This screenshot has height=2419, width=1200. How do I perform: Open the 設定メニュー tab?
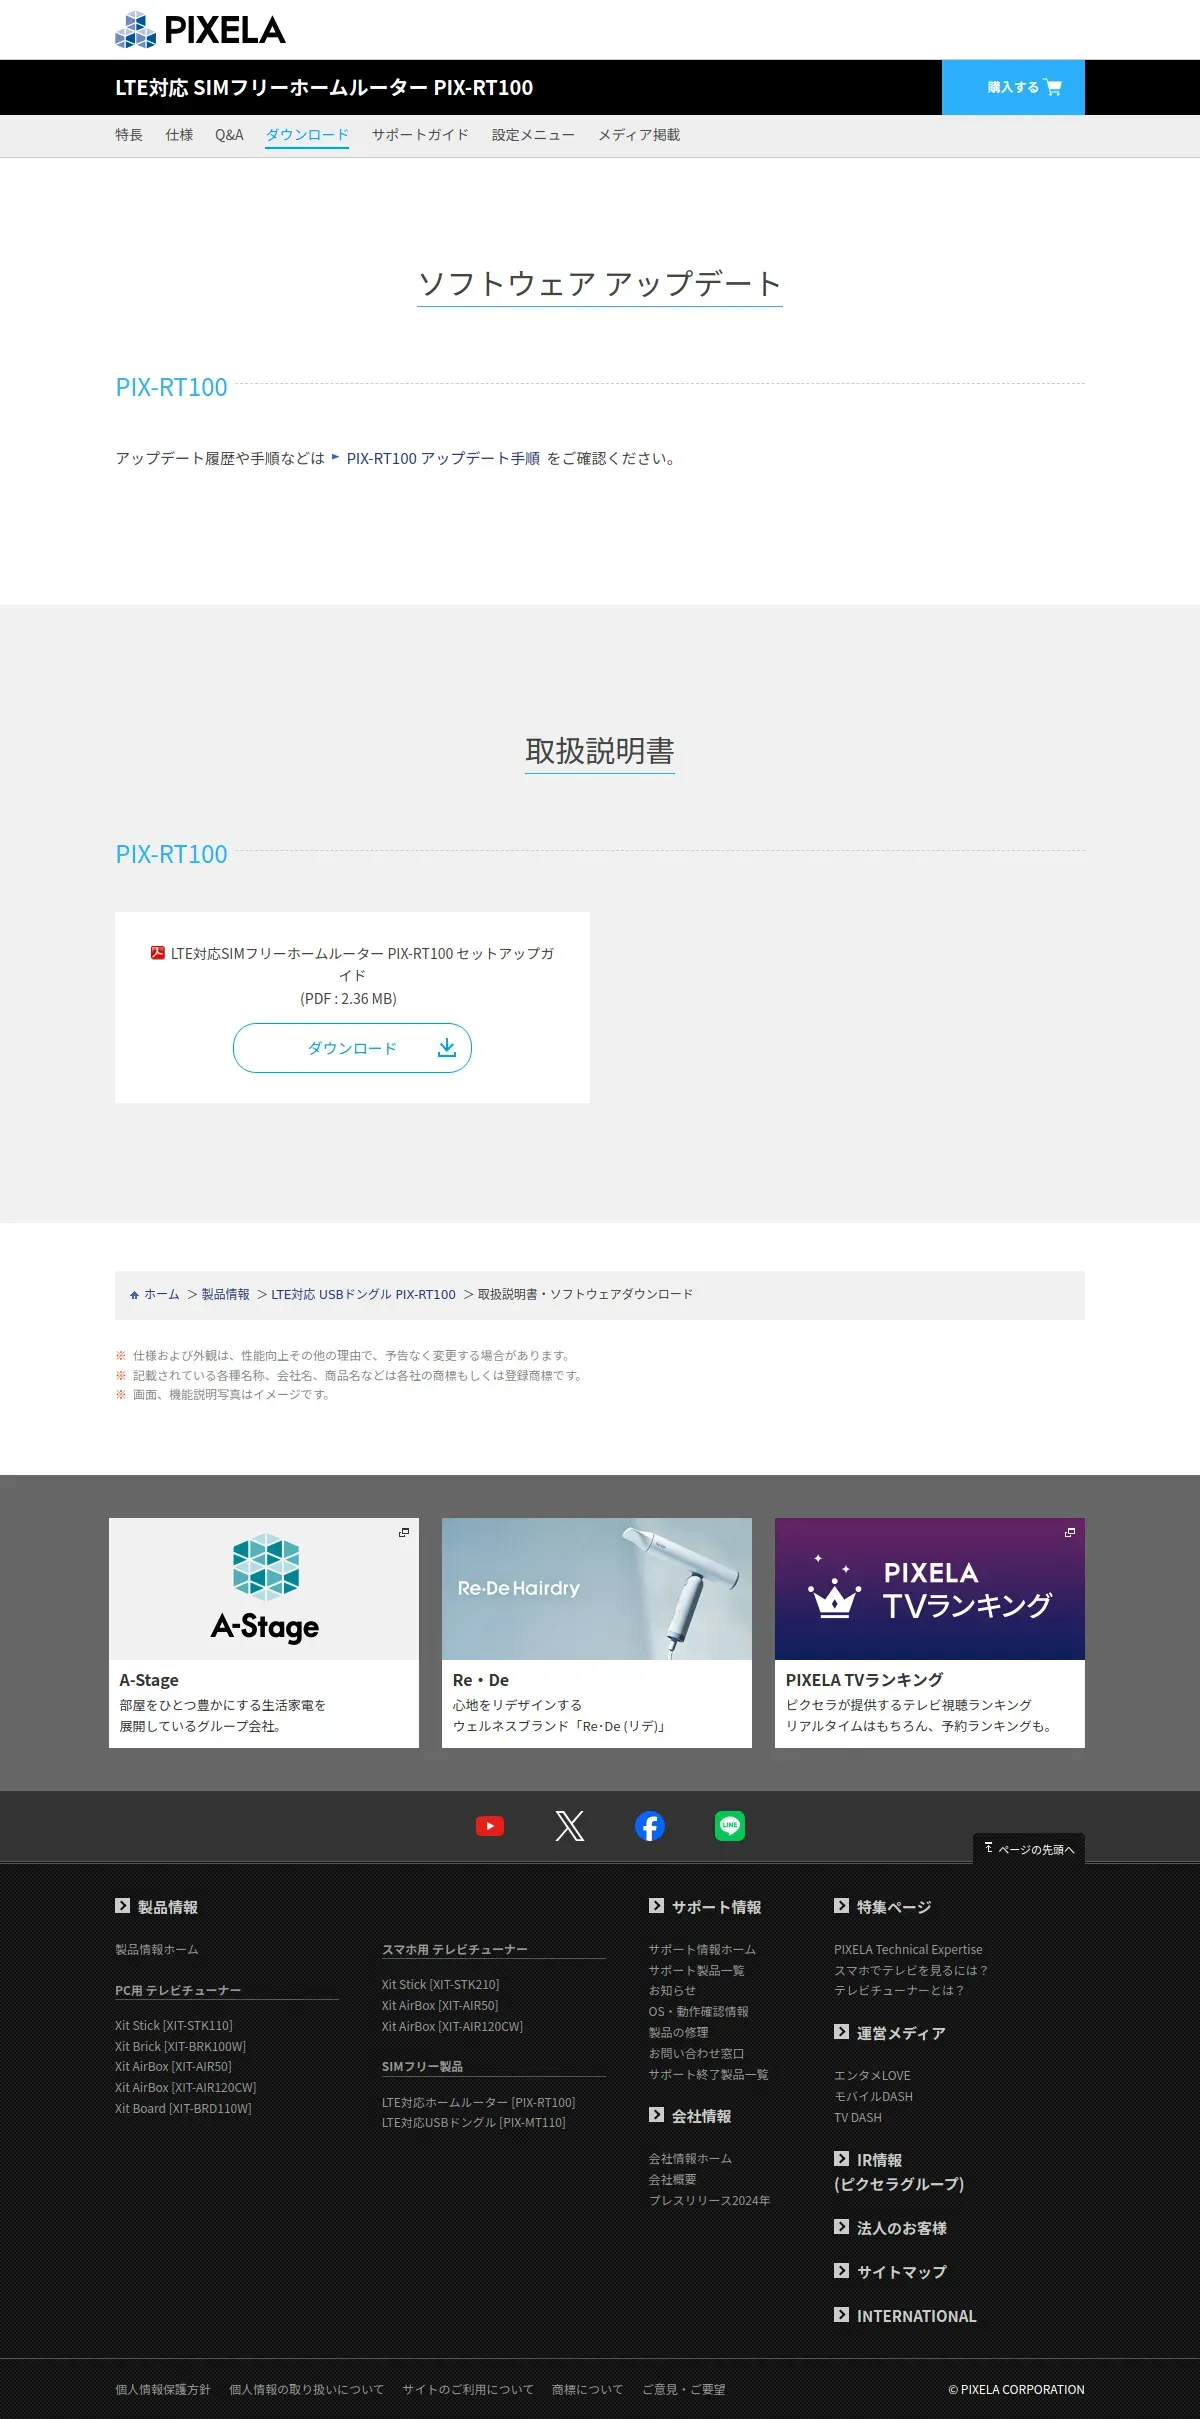pos(533,135)
